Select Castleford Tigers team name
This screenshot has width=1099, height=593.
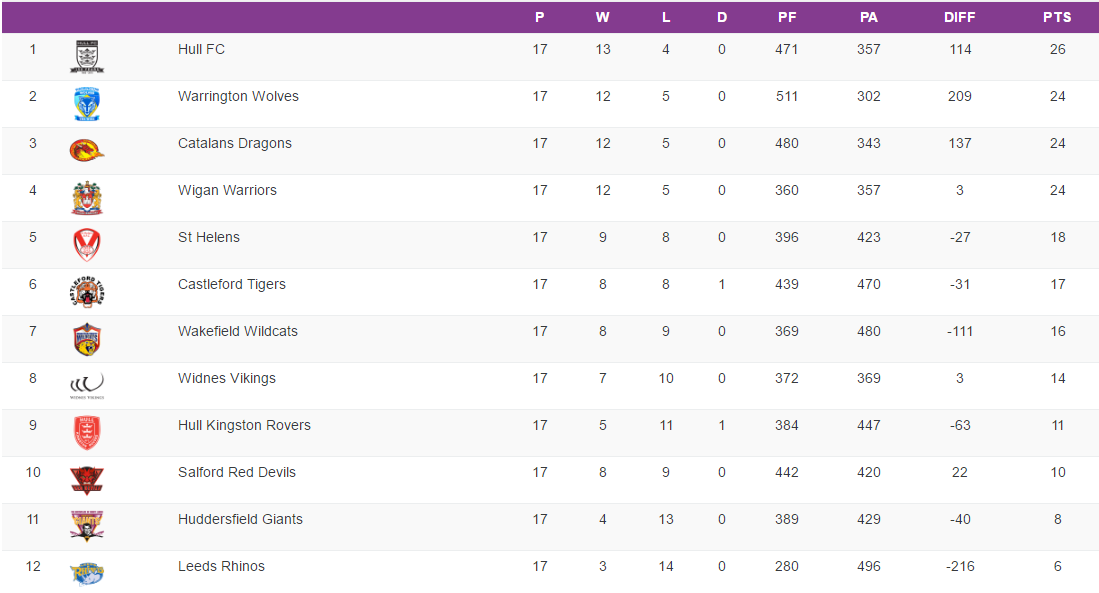tap(232, 284)
